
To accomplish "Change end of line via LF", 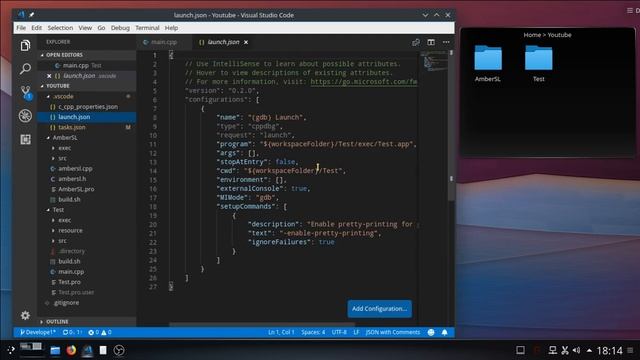I will [356, 332].
